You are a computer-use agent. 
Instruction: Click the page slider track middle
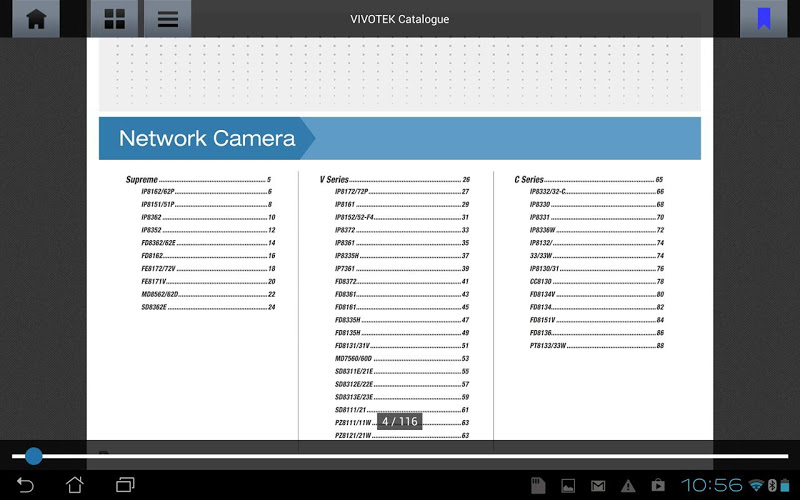coord(400,456)
